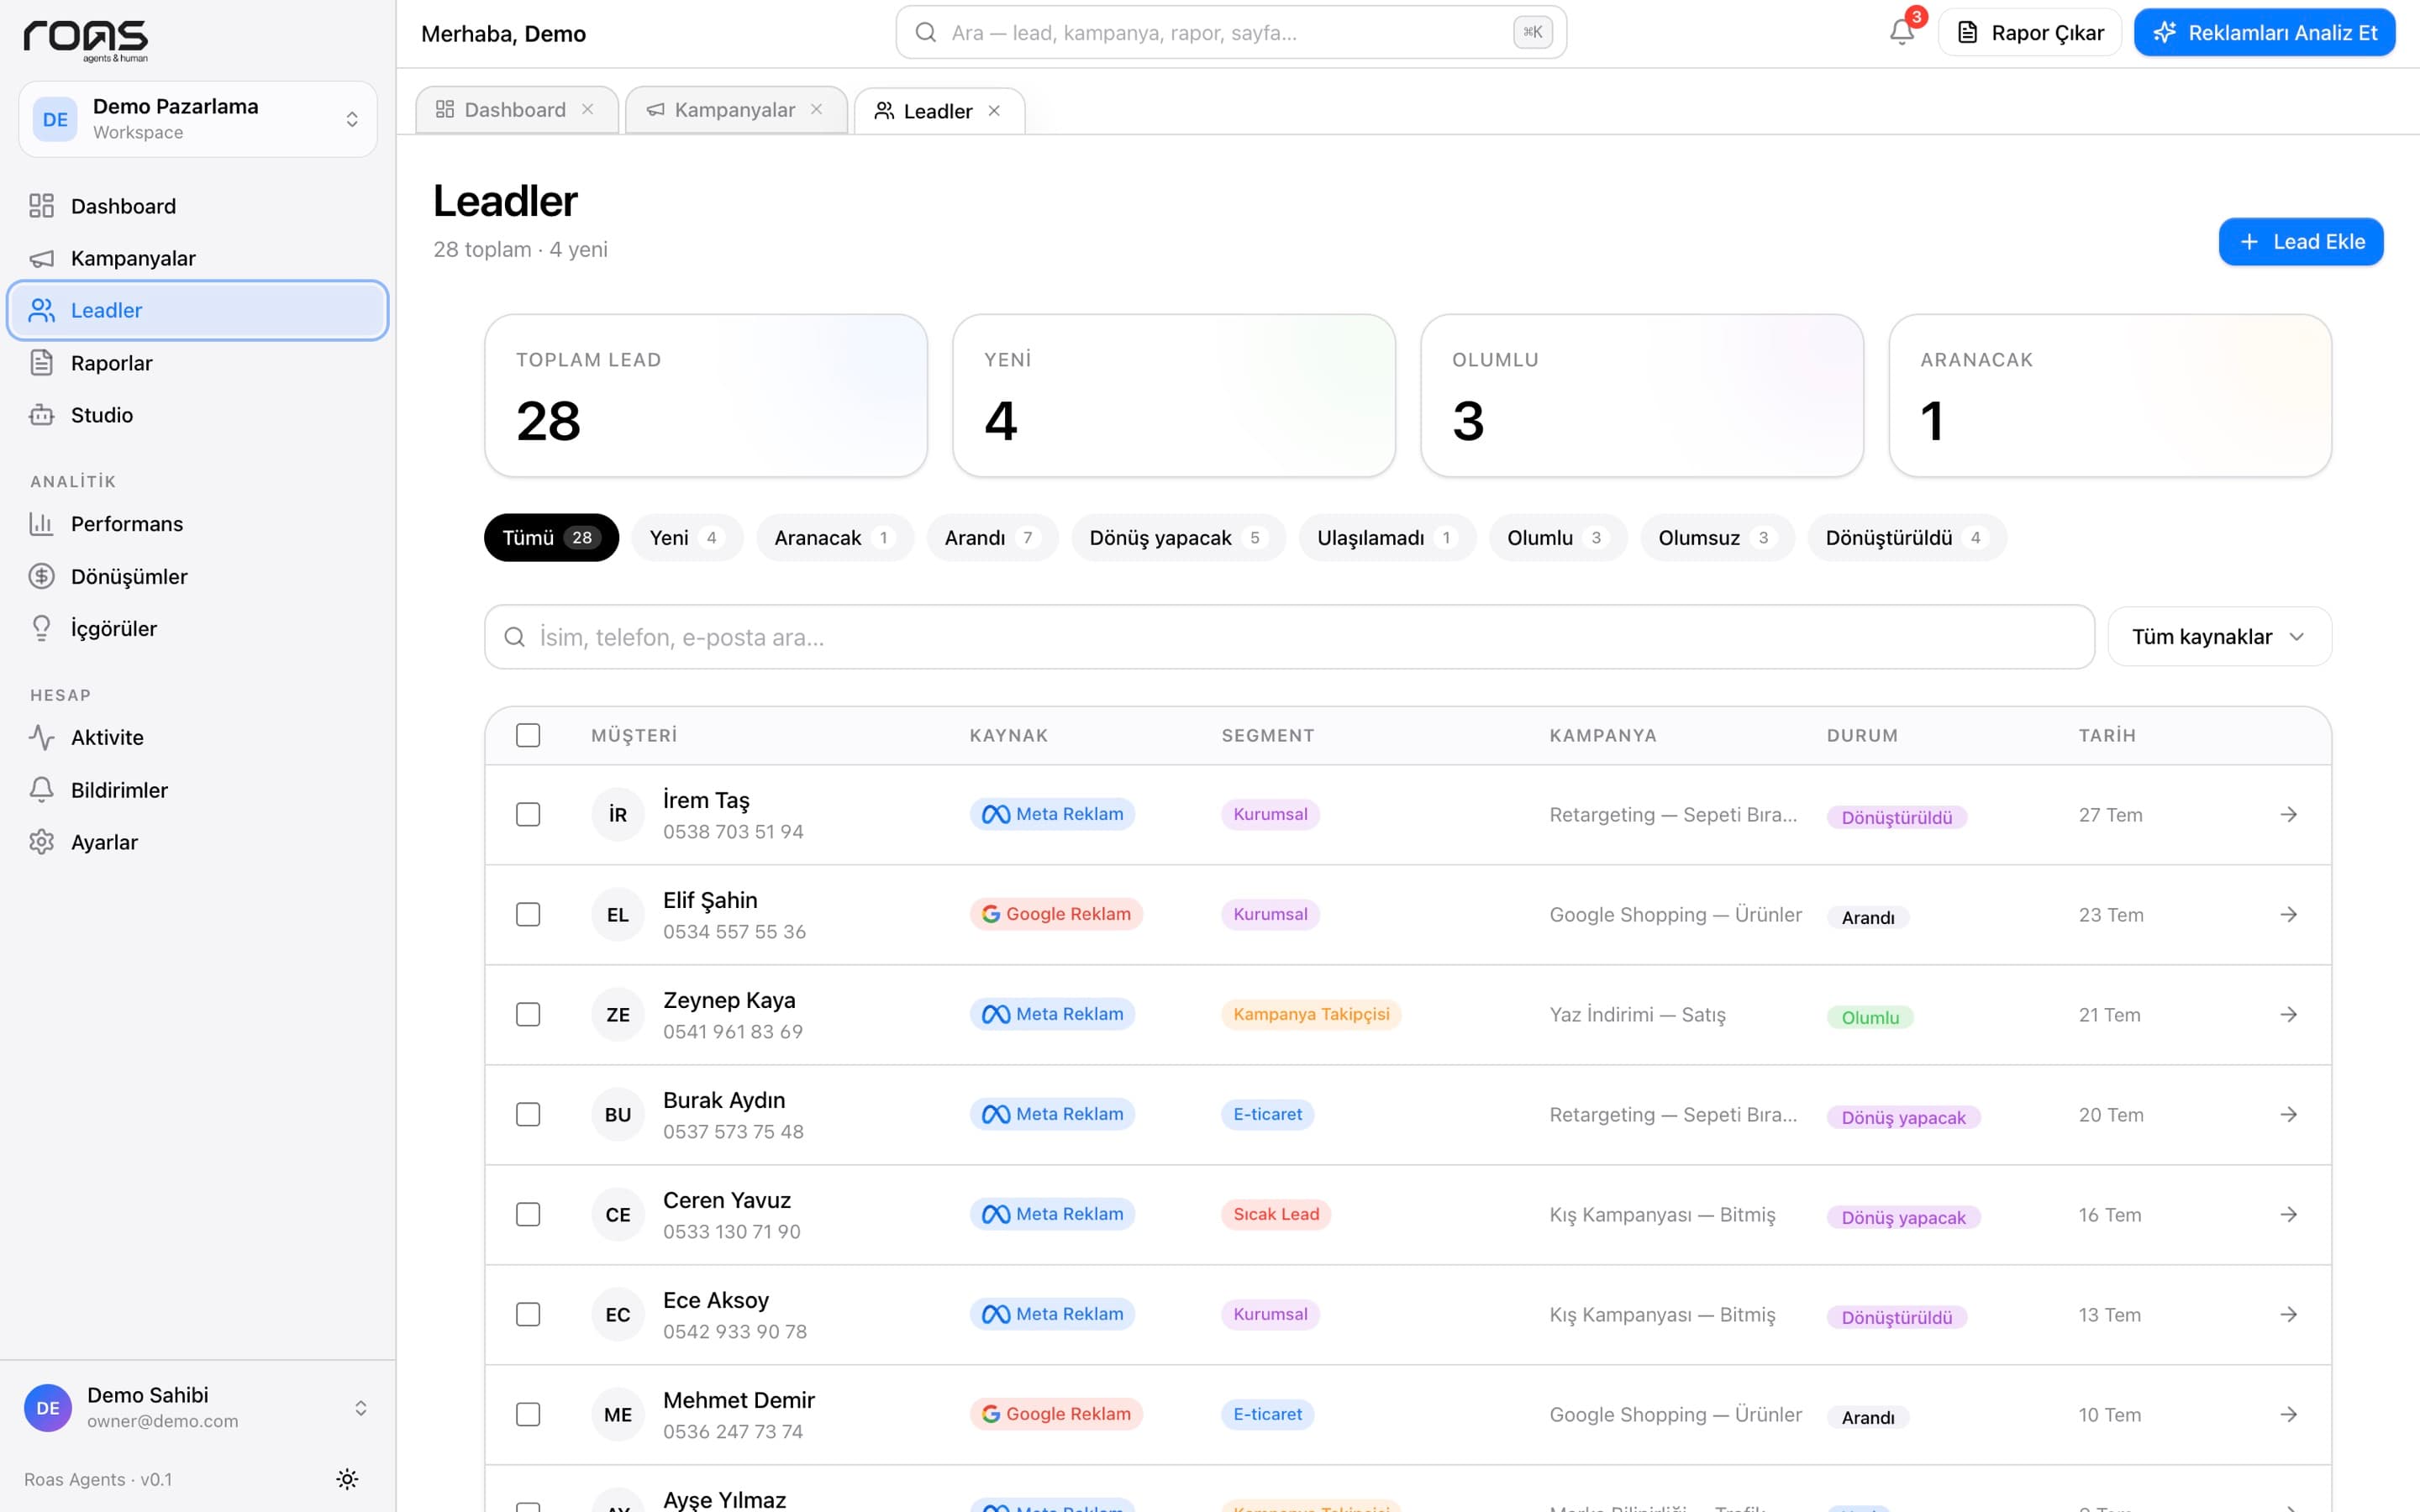Screen dimensions: 2420x1512
Task: Check the Burak Aydın row checkbox
Action: pos(528,1115)
